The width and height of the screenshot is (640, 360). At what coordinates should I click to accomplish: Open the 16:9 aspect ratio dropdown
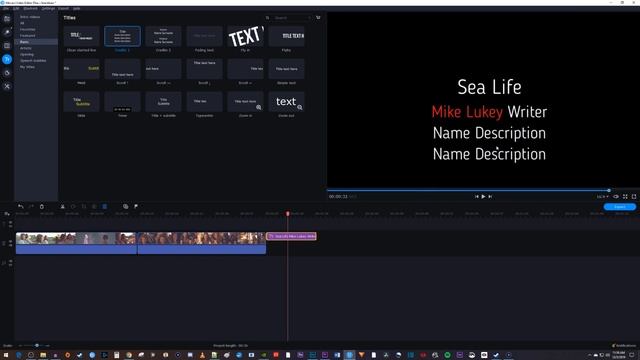(x=602, y=196)
